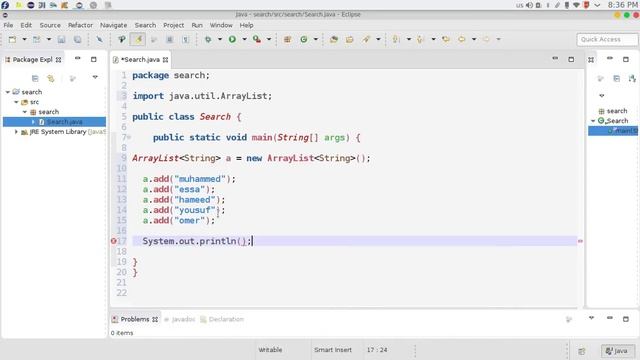Viewport: 640px width, 360px height.
Task: Click the Forward navigation arrow icon
Action: (x=486, y=39)
